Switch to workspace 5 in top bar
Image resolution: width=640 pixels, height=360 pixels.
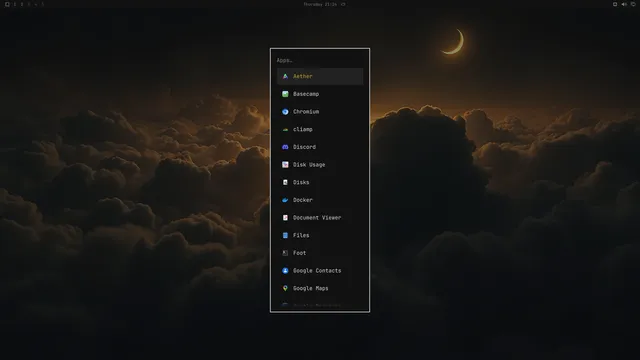[x=42, y=4]
